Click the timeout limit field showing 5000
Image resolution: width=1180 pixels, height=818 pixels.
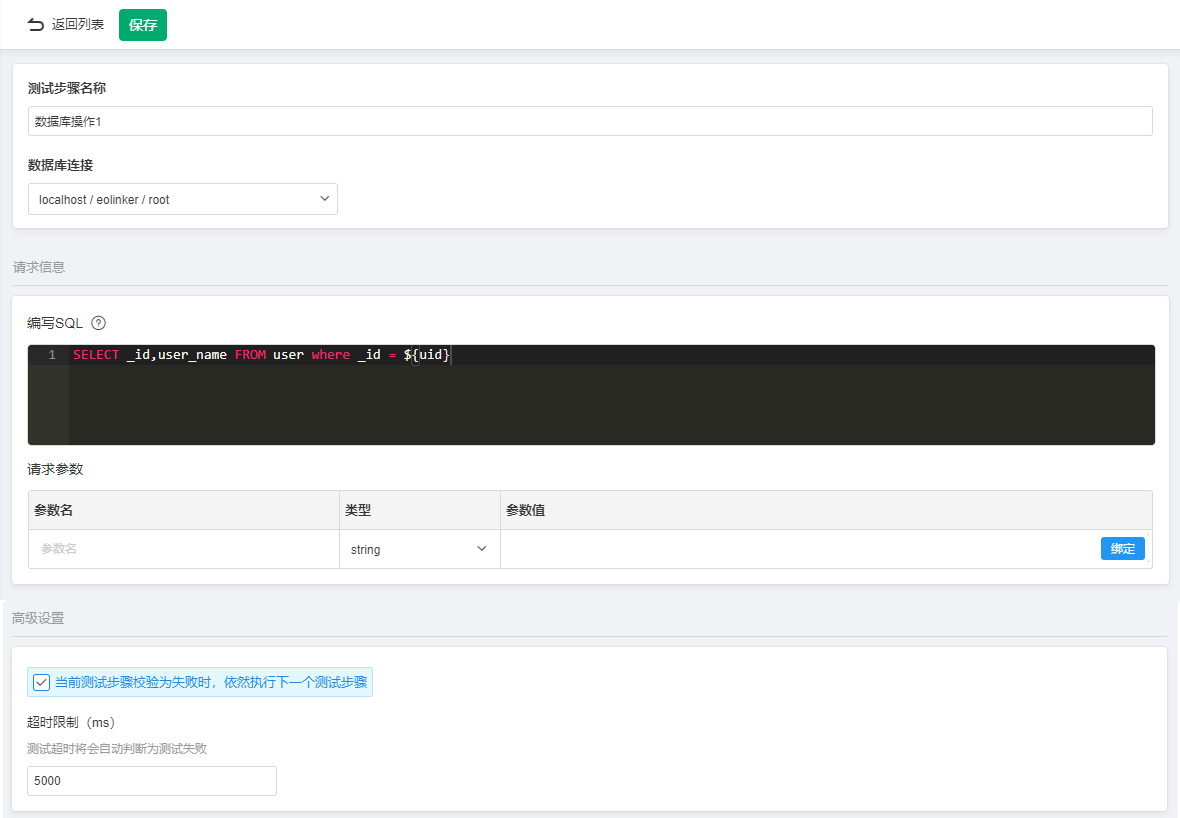coord(152,780)
